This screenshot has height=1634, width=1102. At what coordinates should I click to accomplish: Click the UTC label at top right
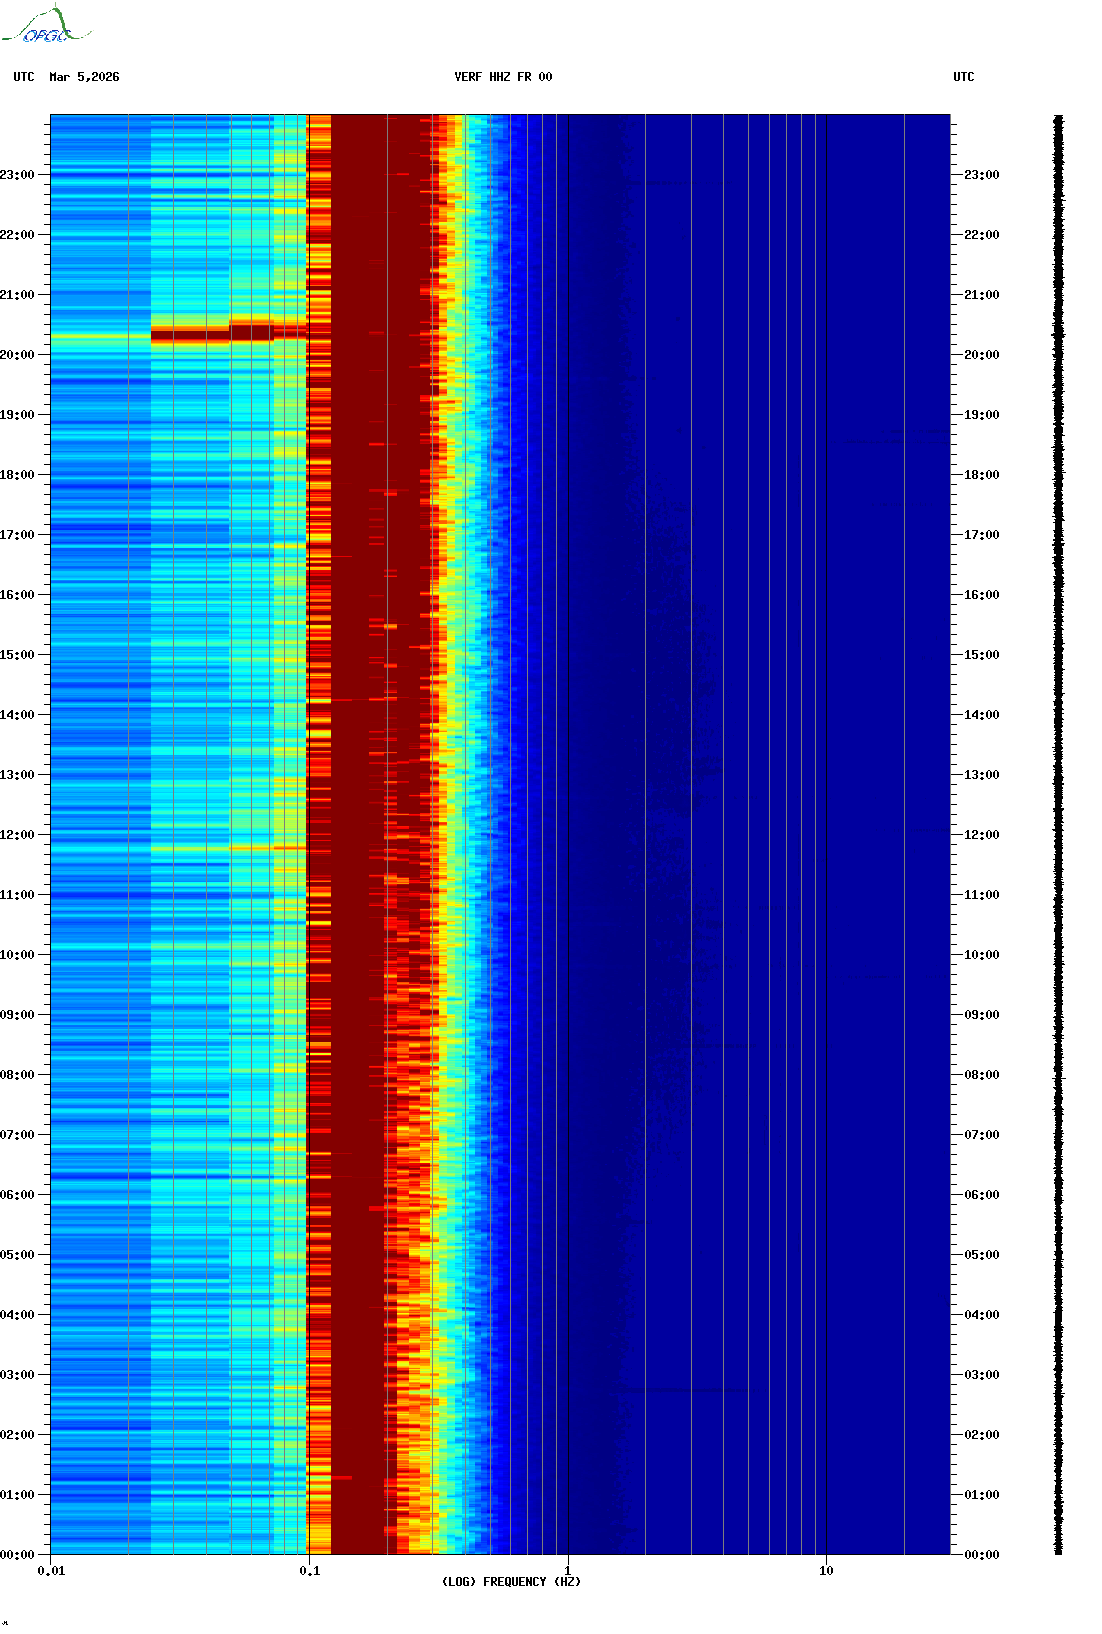click(963, 77)
